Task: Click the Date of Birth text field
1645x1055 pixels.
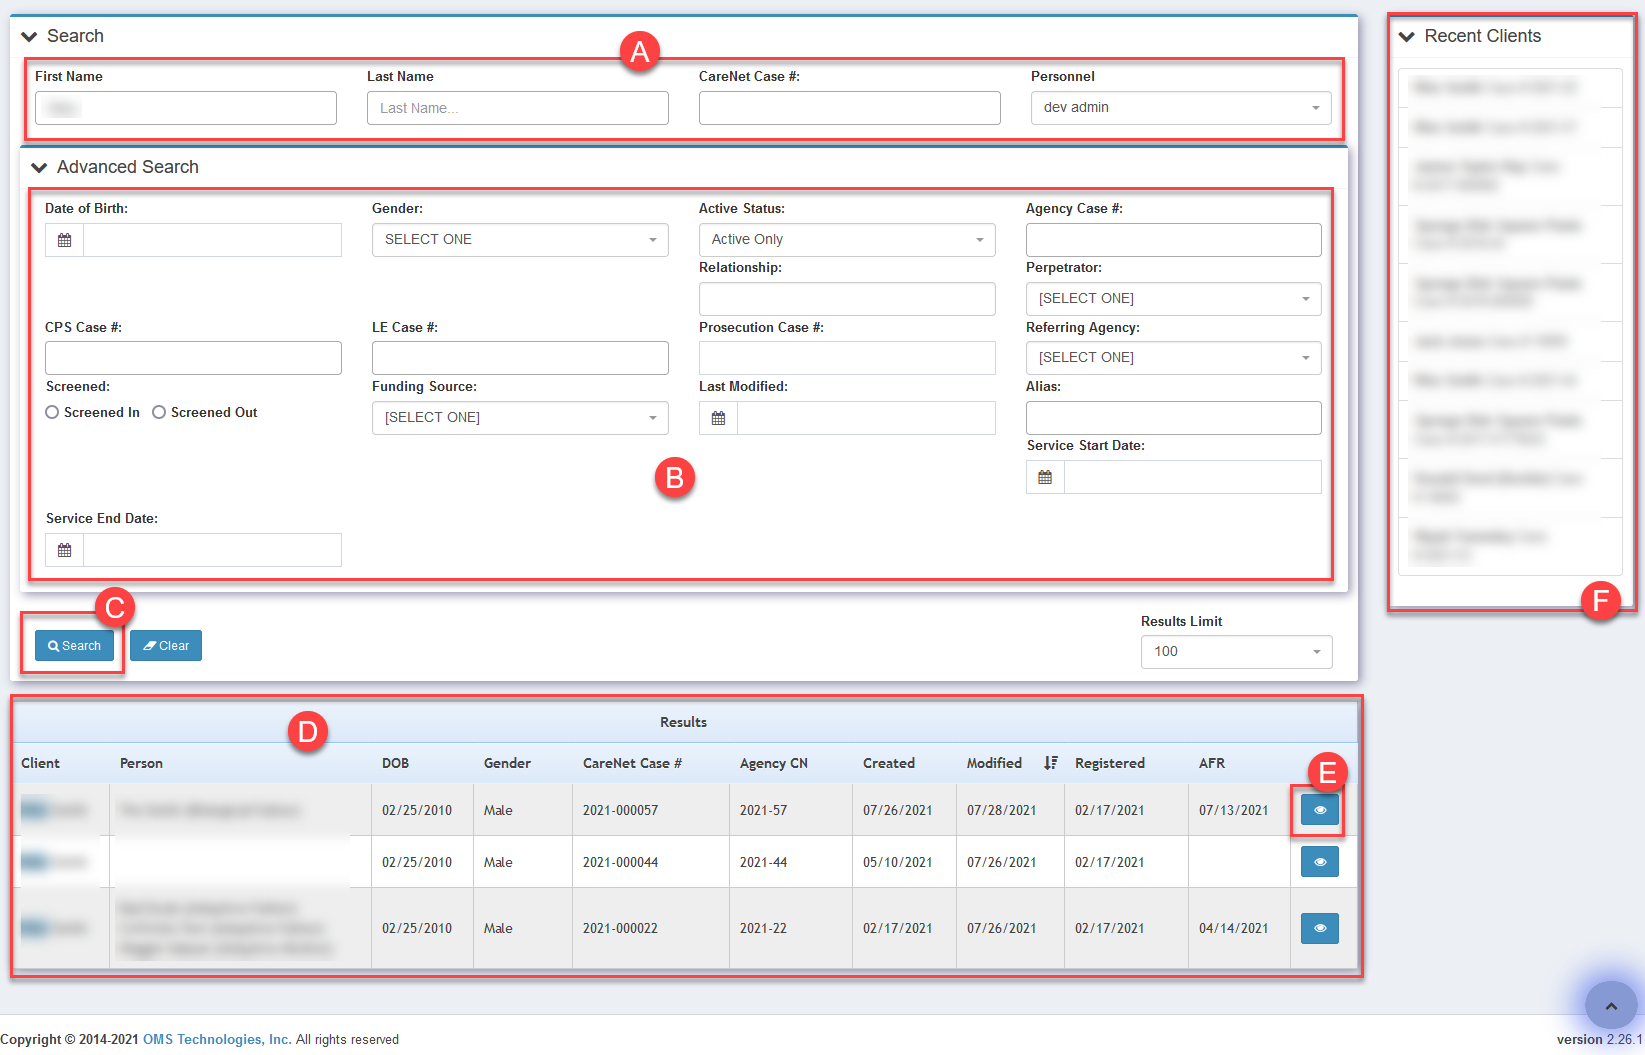Action: (212, 240)
